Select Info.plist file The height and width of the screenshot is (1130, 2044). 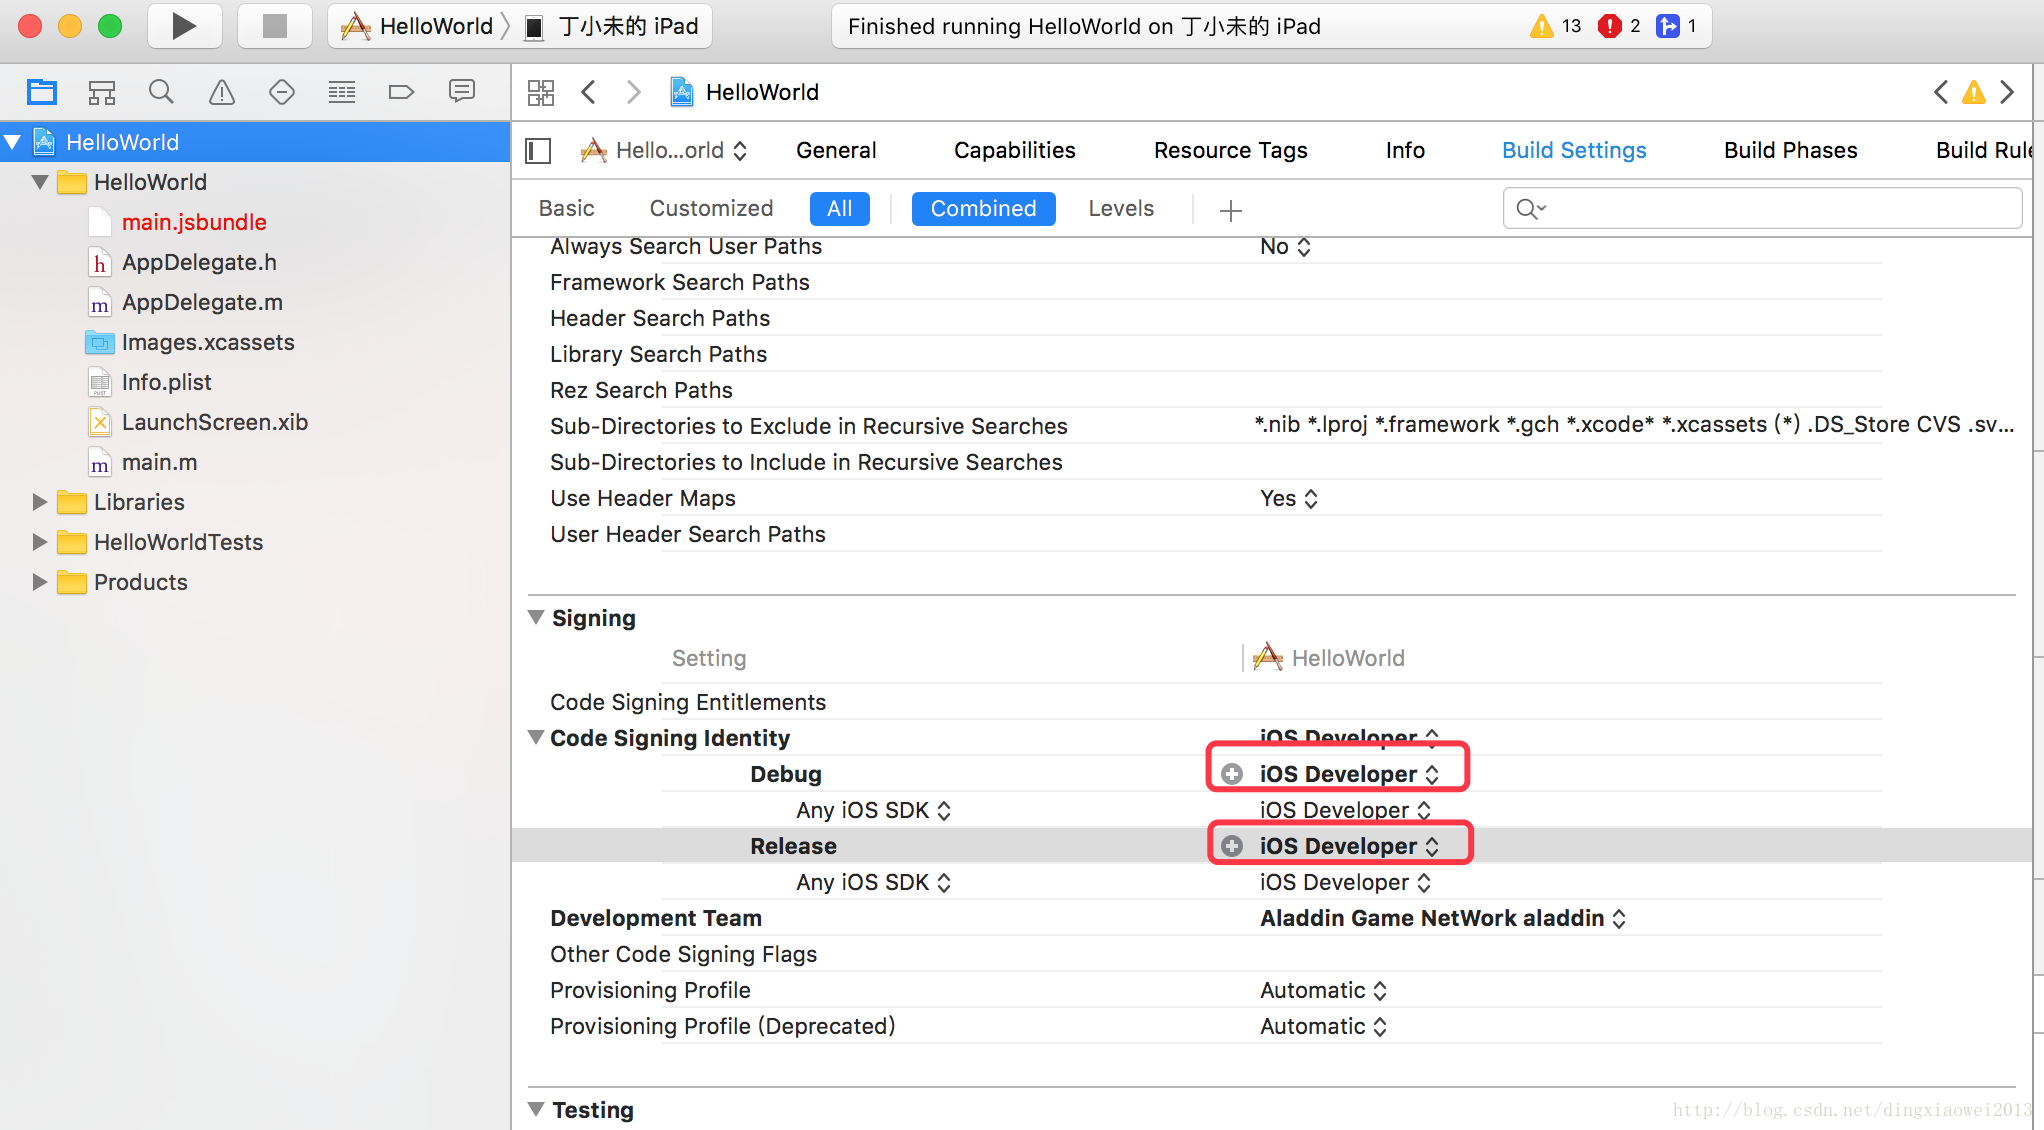click(166, 382)
